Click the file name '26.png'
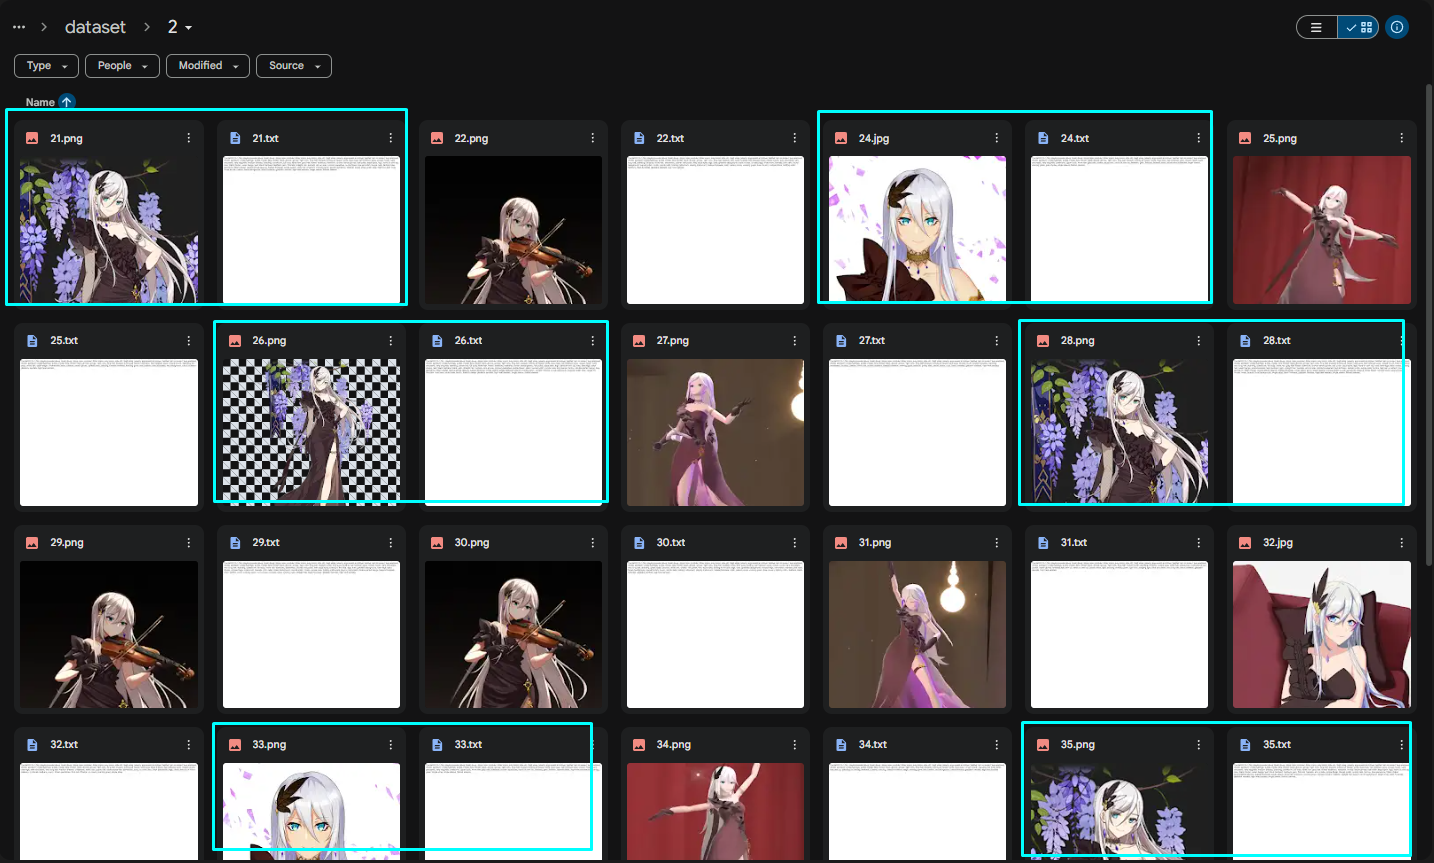1434x863 pixels. pyautogui.click(x=269, y=341)
